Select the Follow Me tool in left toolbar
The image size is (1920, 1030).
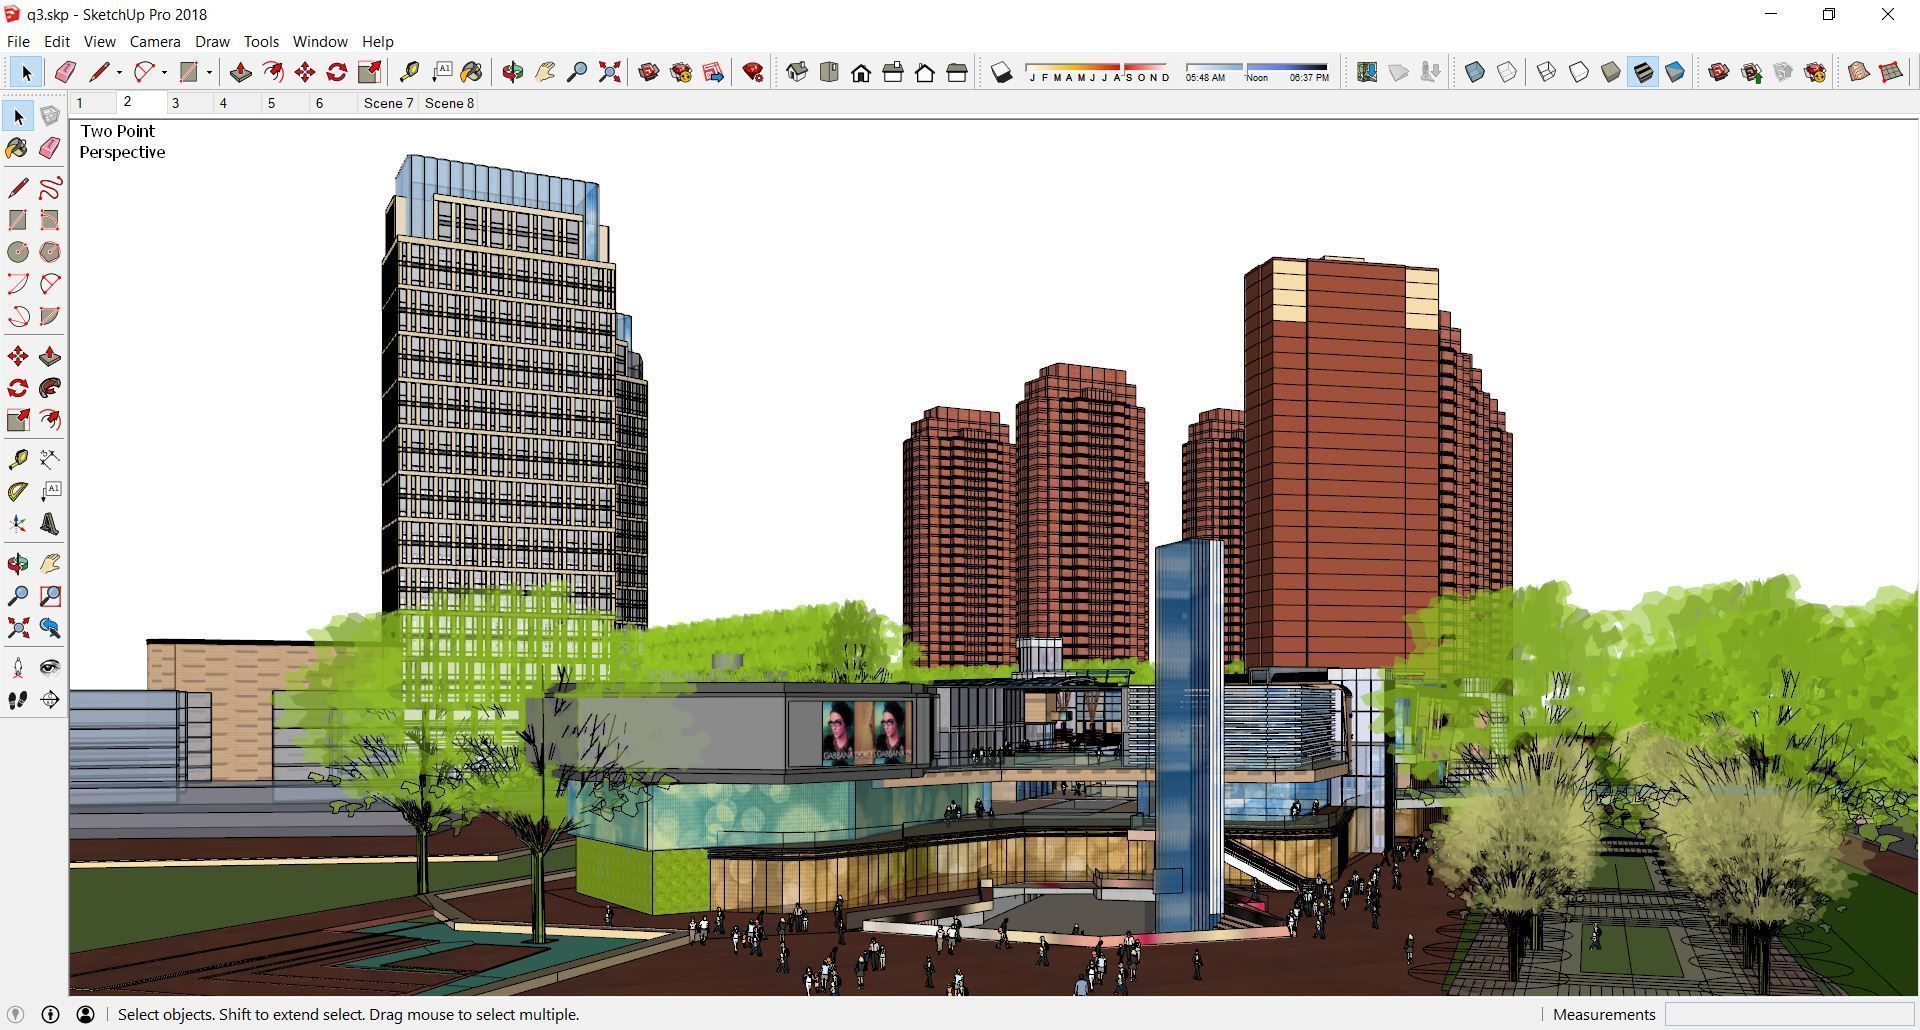(50, 388)
